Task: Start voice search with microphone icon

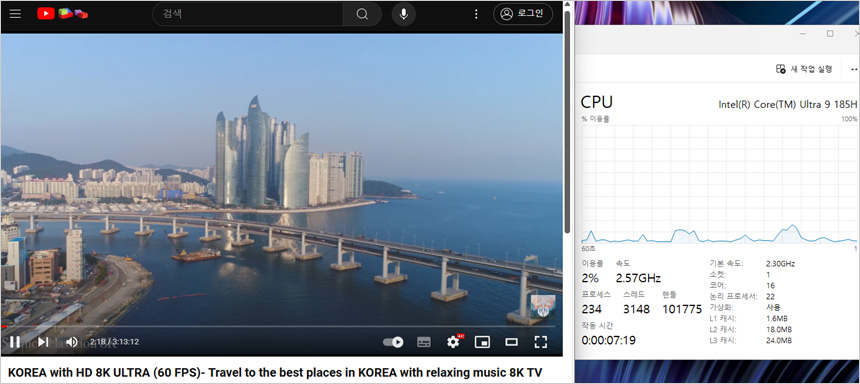Action: 404,14
